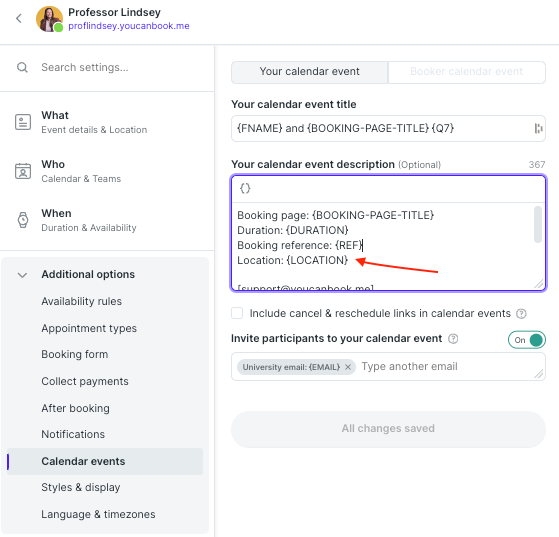Click the When watch icon

click(x=23, y=220)
